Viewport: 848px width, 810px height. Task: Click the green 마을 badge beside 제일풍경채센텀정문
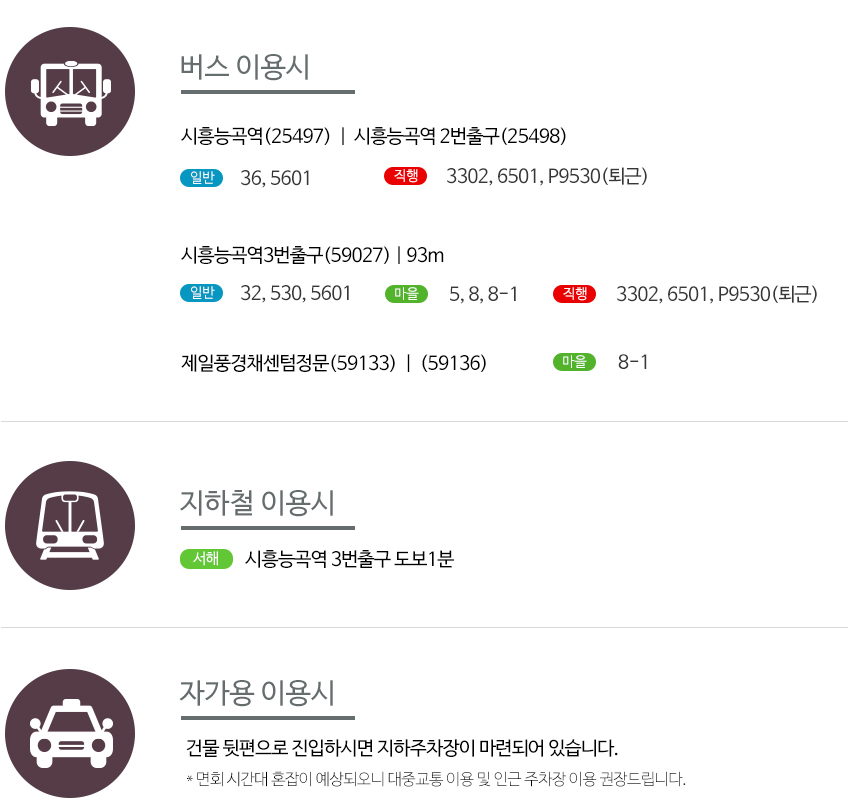click(574, 362)
